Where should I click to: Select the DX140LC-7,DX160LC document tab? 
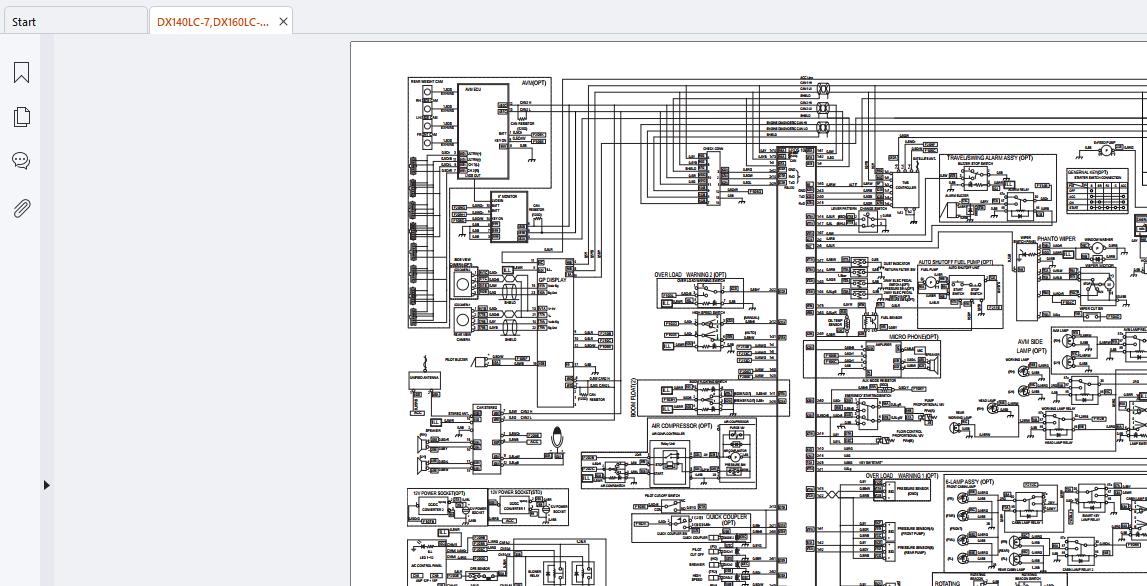(212, 21)
